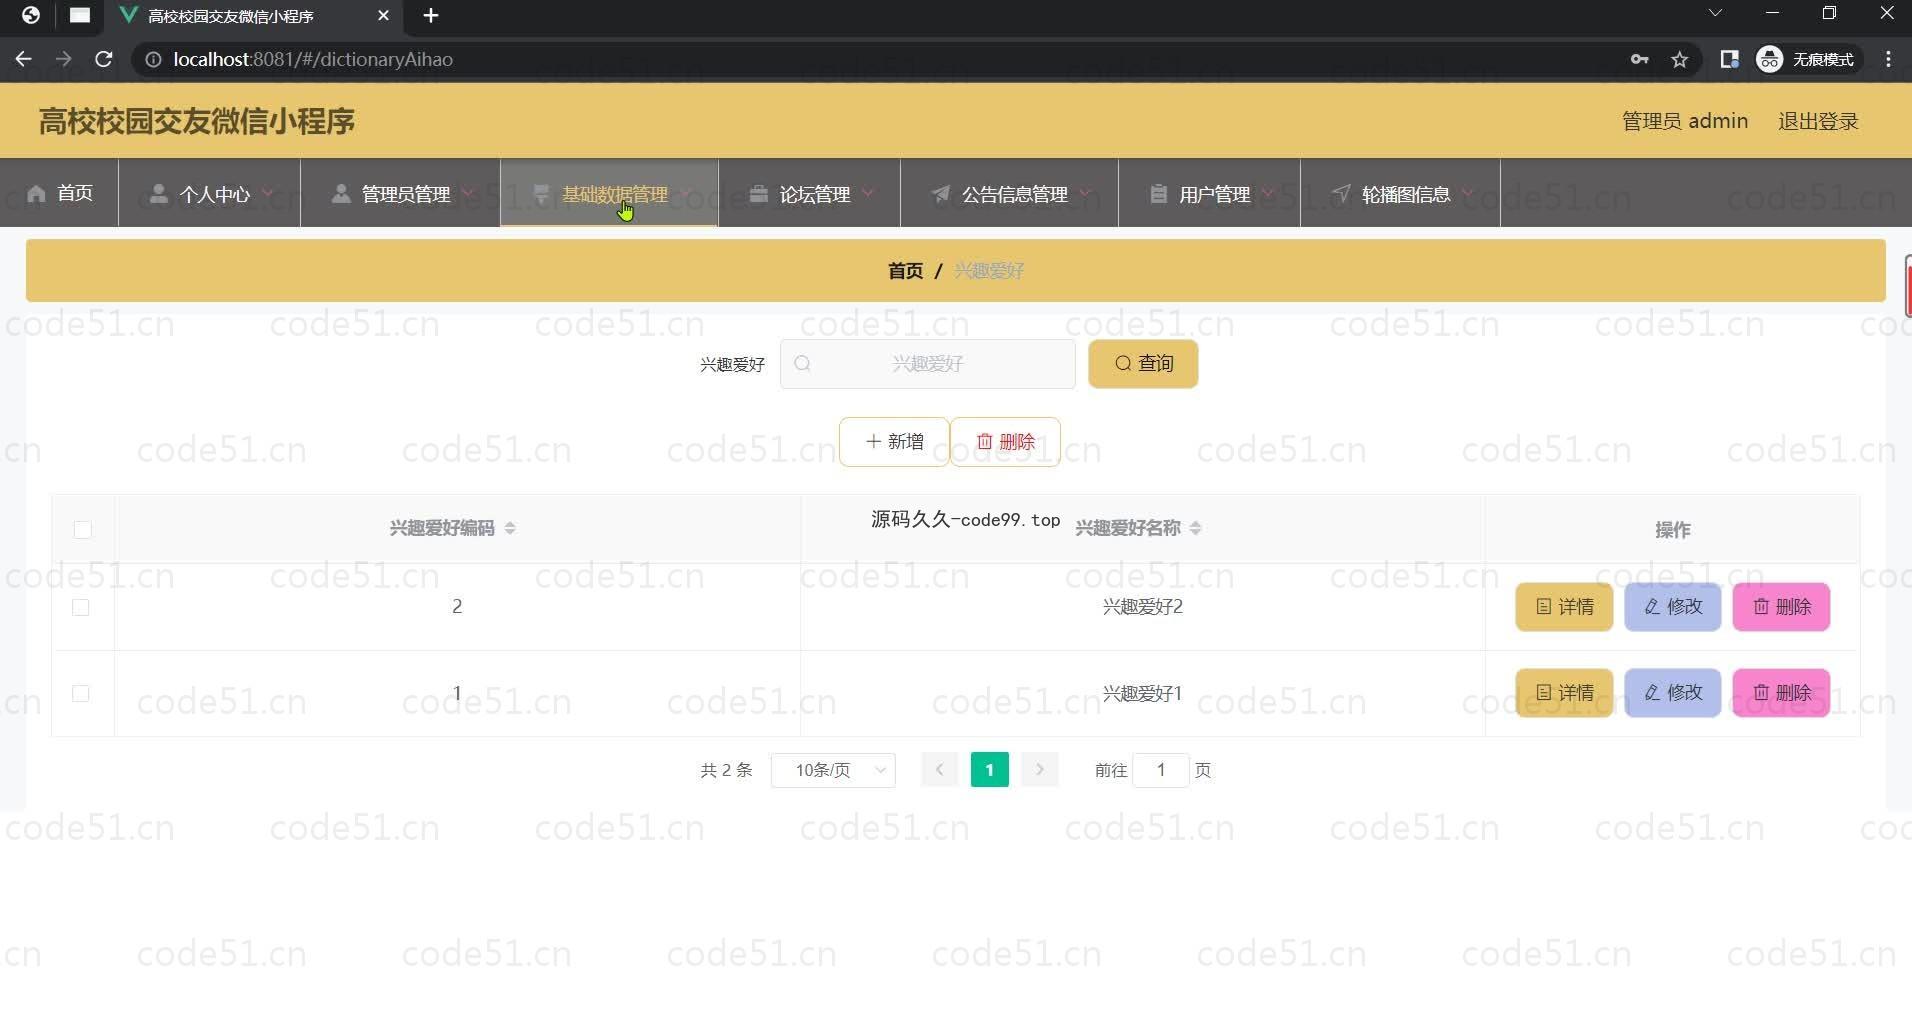
Task: Click the 新增 add button
Action: [x=894, y=442]
